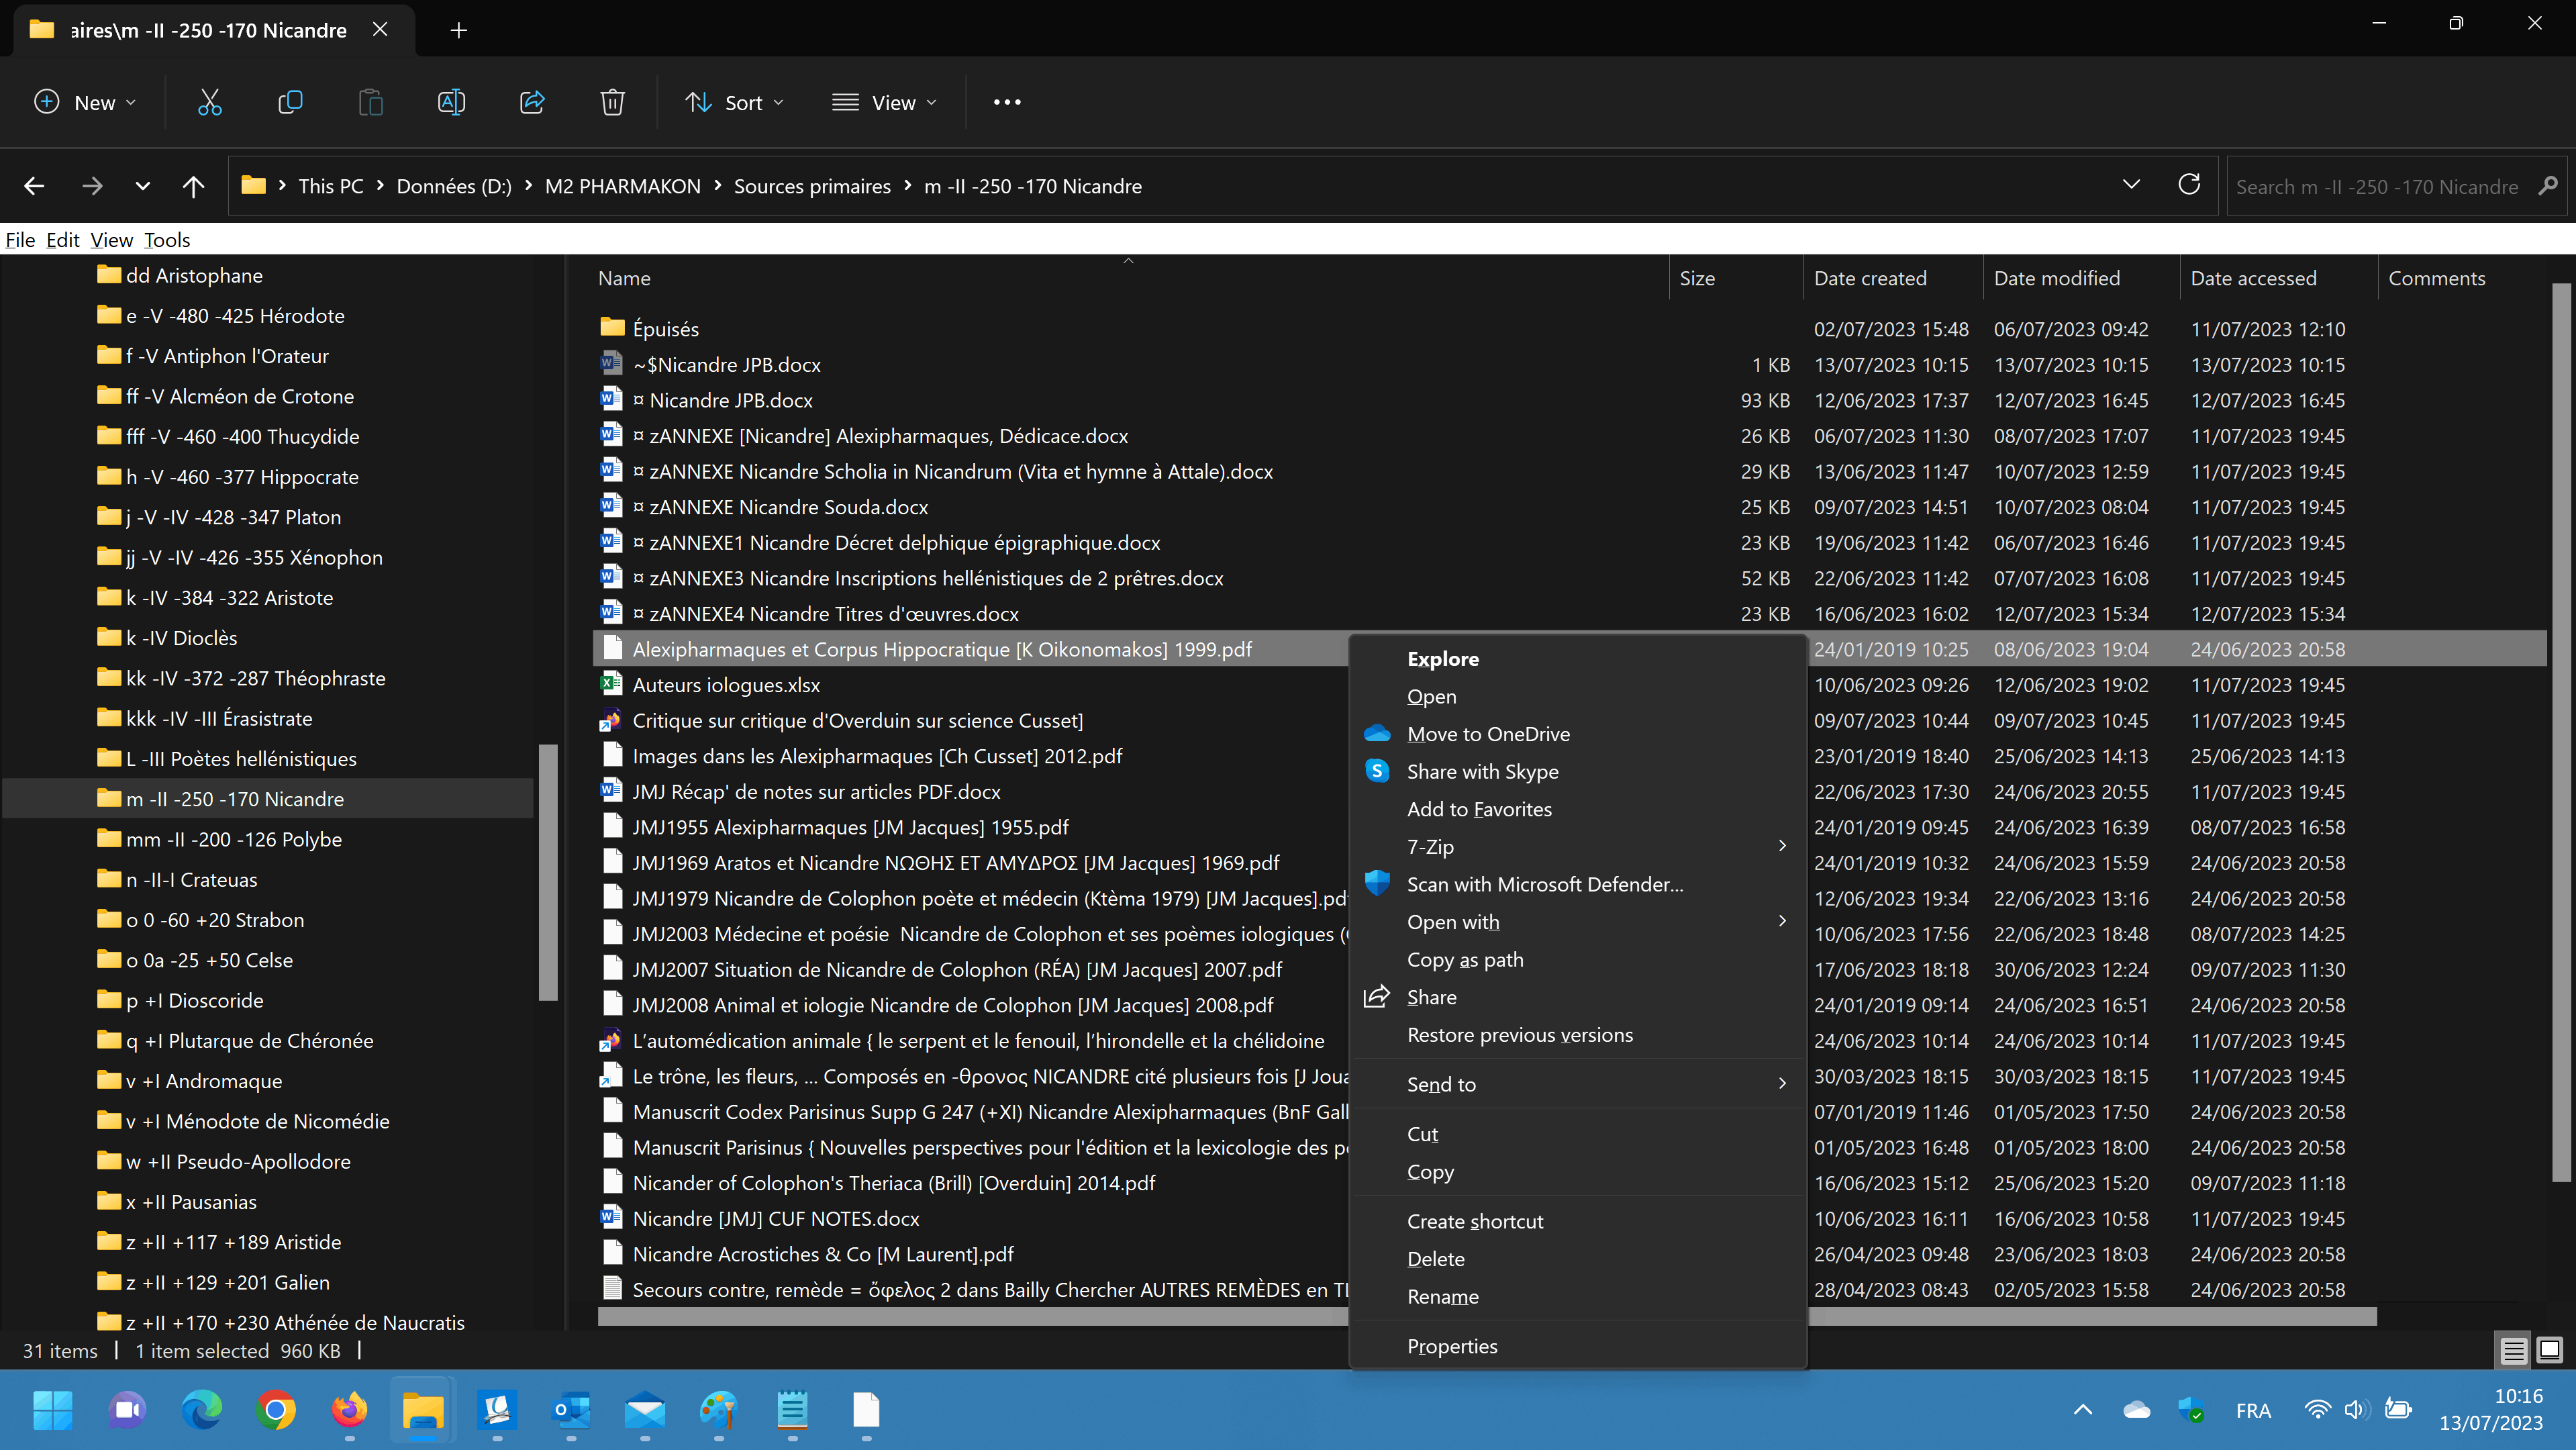Click the Copy icon in toolbar
The image size is (2576, 1450).
[290, 102]
